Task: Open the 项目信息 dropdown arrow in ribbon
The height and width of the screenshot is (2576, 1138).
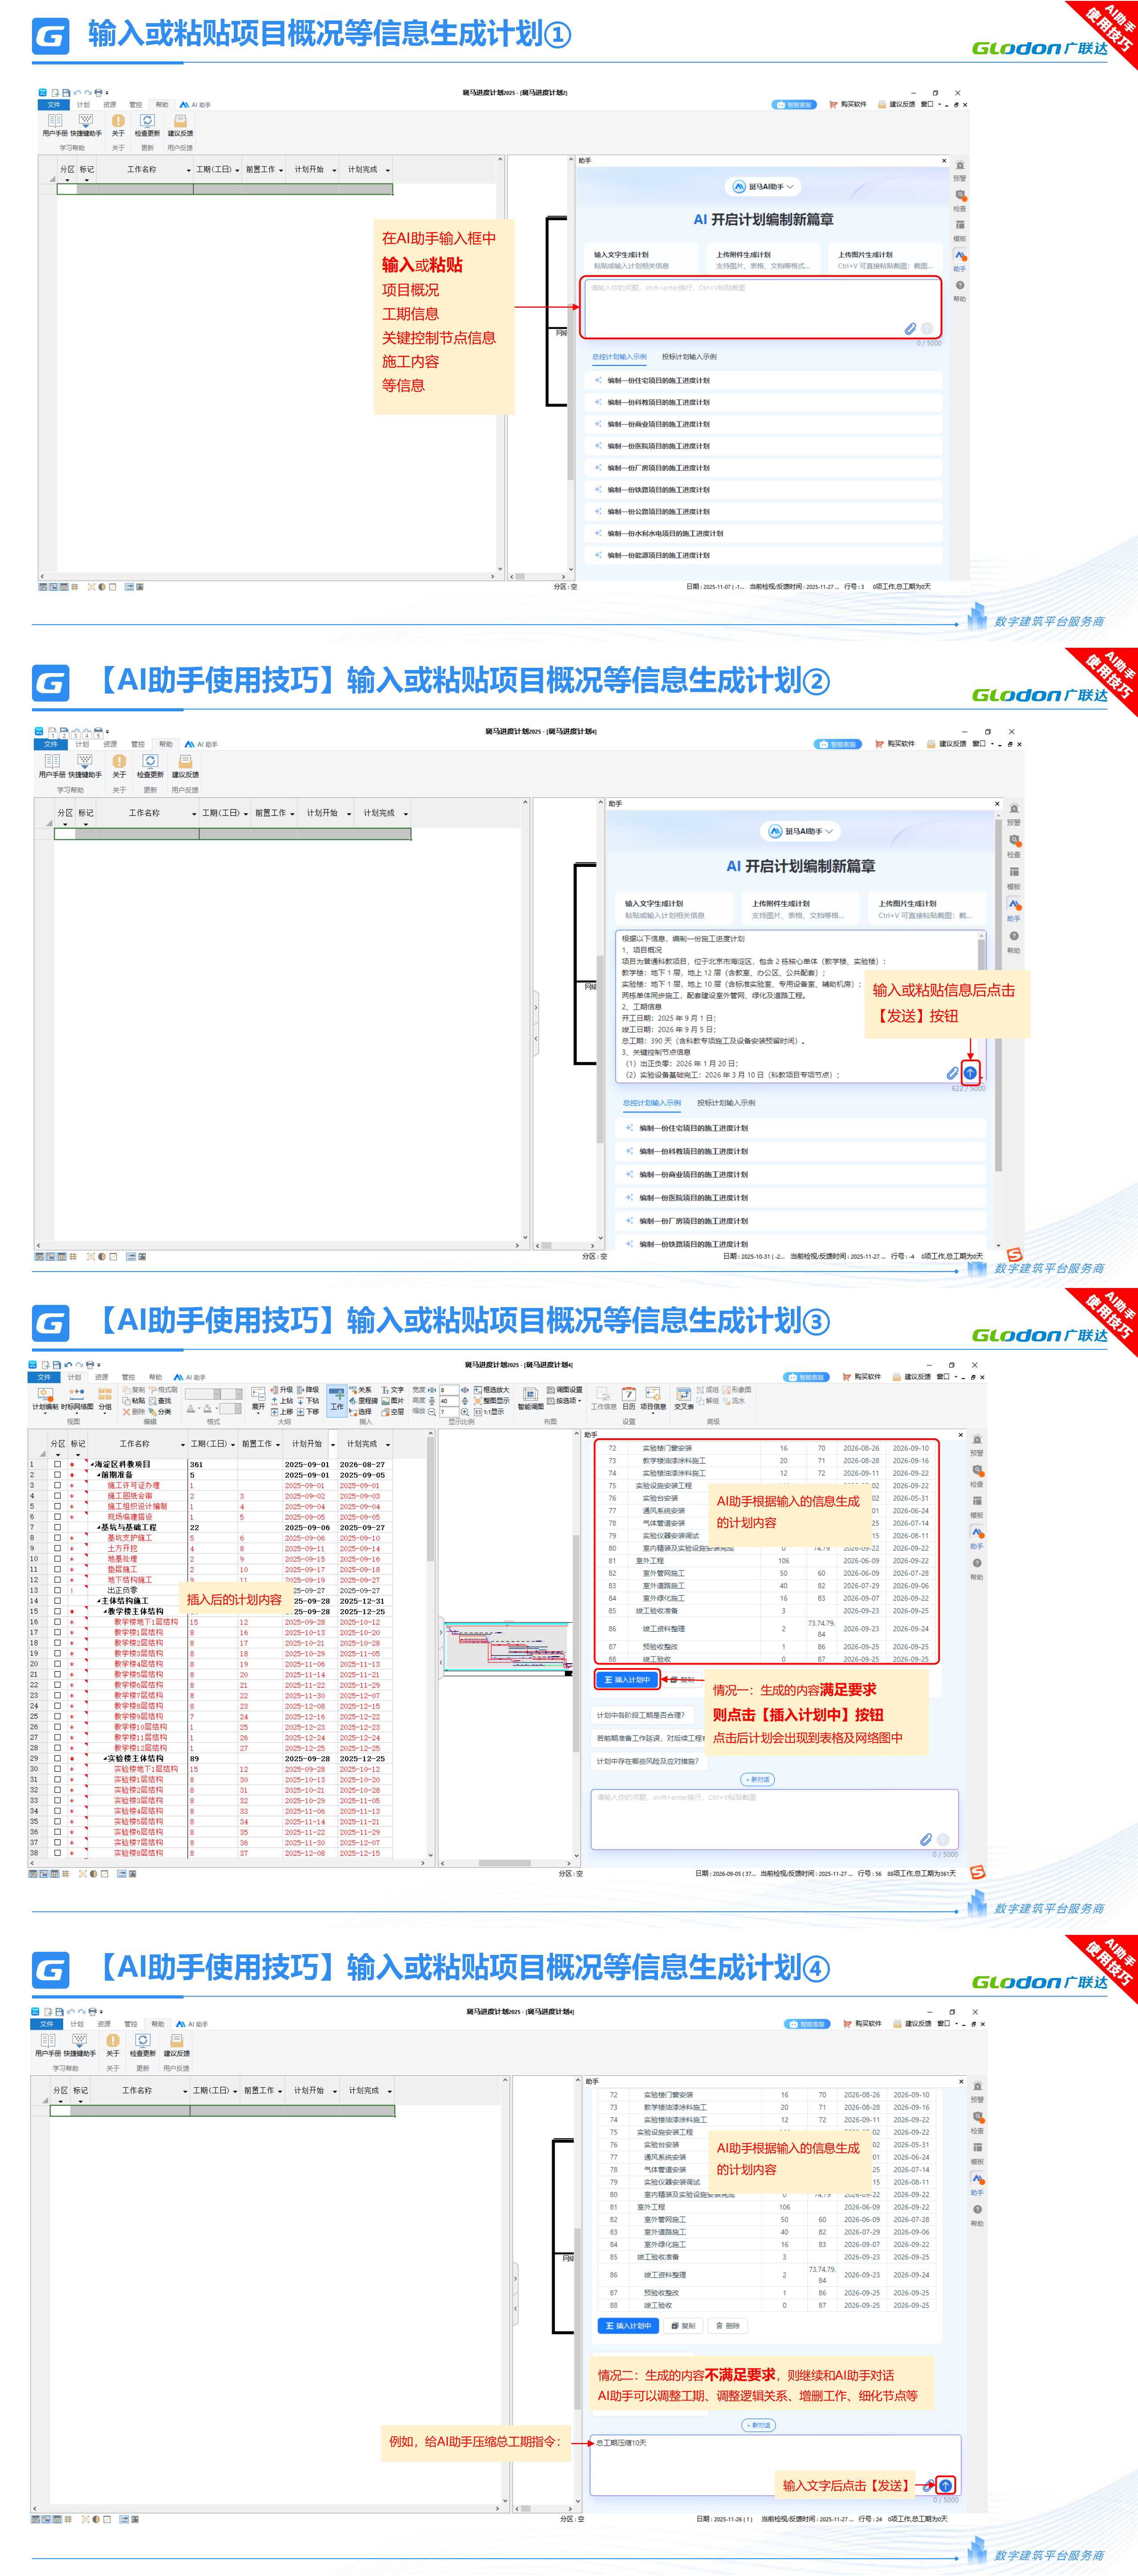Action: tap(653, 1414)
